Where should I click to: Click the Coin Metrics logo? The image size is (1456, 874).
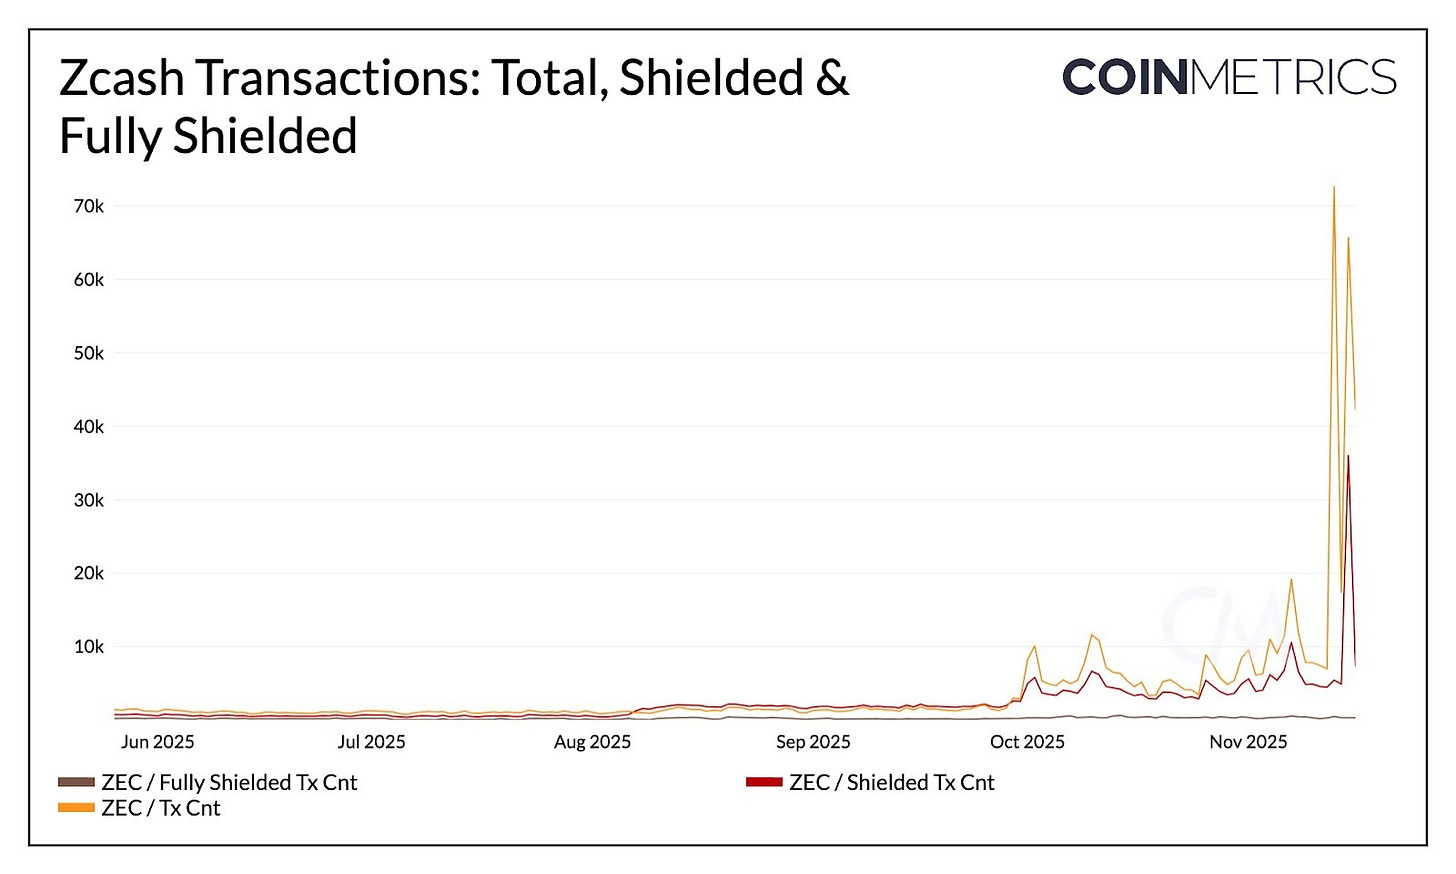point(1228,78)
